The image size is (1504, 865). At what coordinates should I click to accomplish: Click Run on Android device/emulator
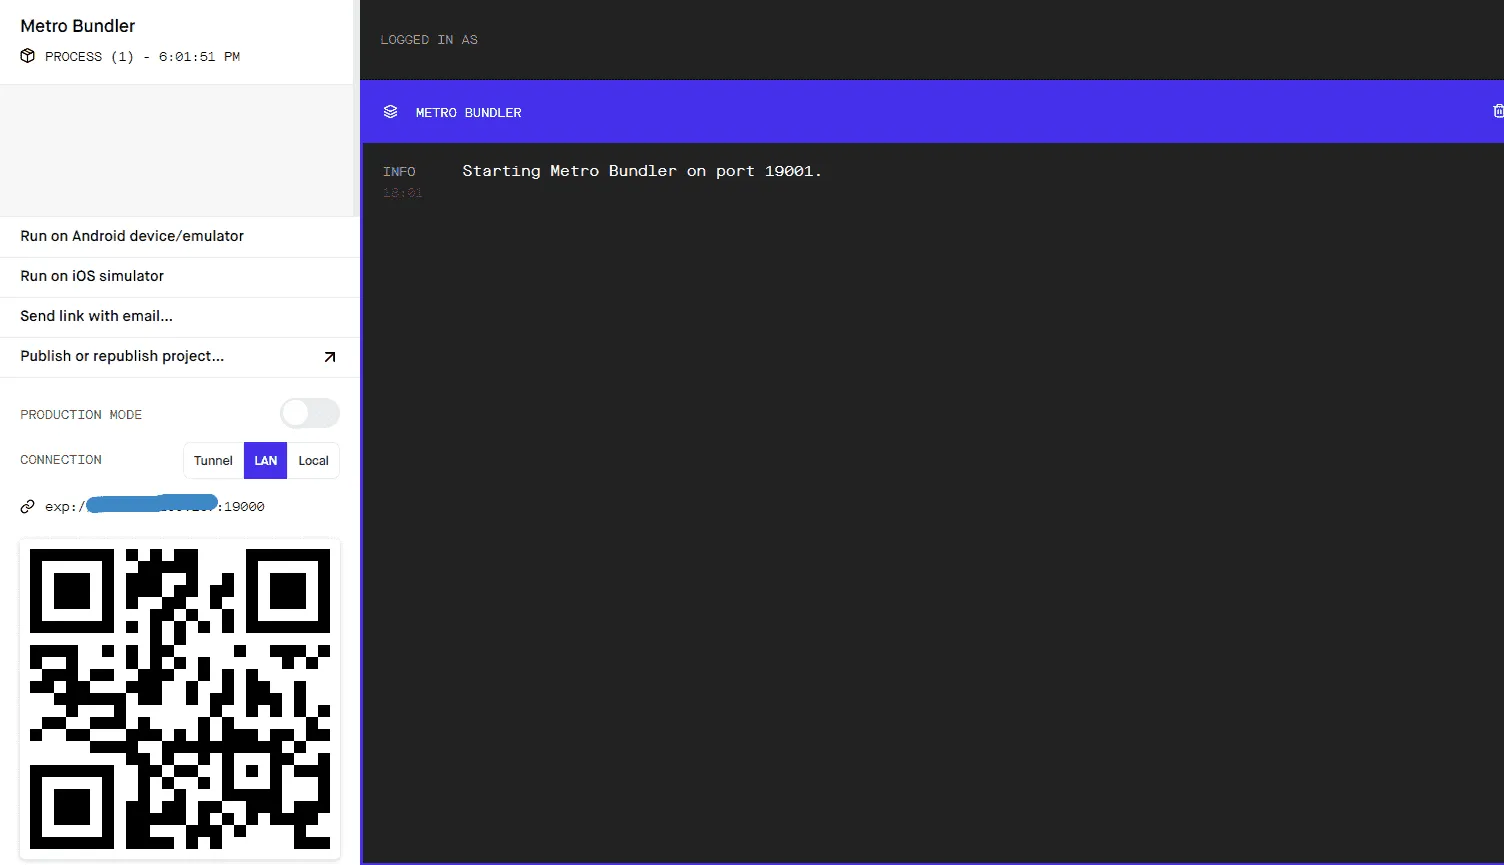coord(132,236)
